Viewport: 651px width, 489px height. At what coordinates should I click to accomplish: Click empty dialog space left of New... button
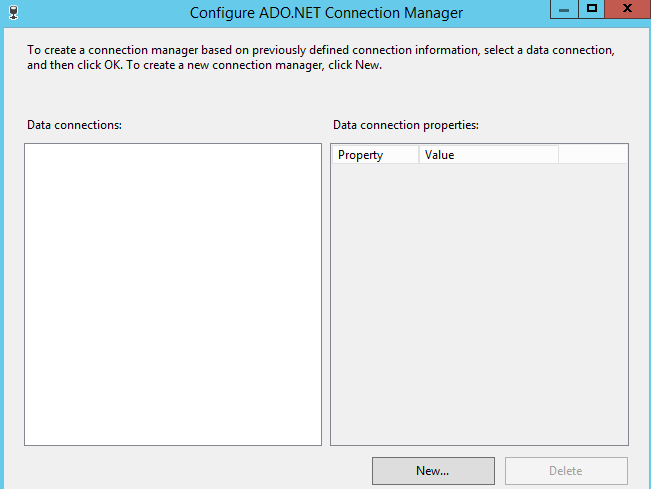[x=200, y=470]
